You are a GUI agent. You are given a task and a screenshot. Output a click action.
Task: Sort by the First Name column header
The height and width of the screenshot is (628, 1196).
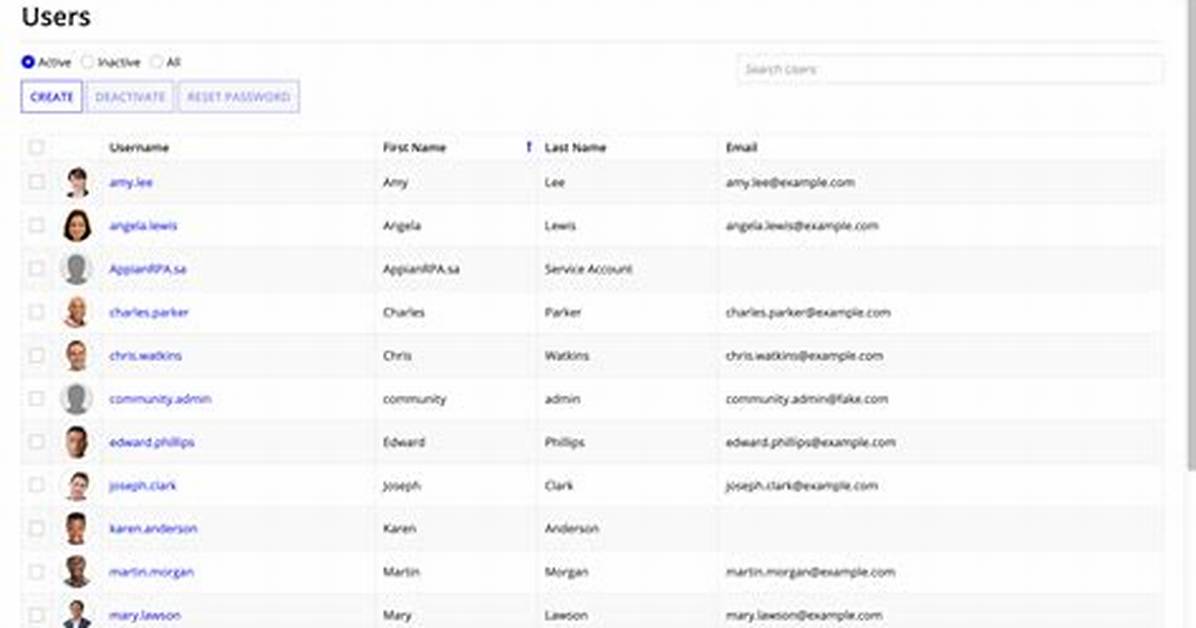coord(414,147)
